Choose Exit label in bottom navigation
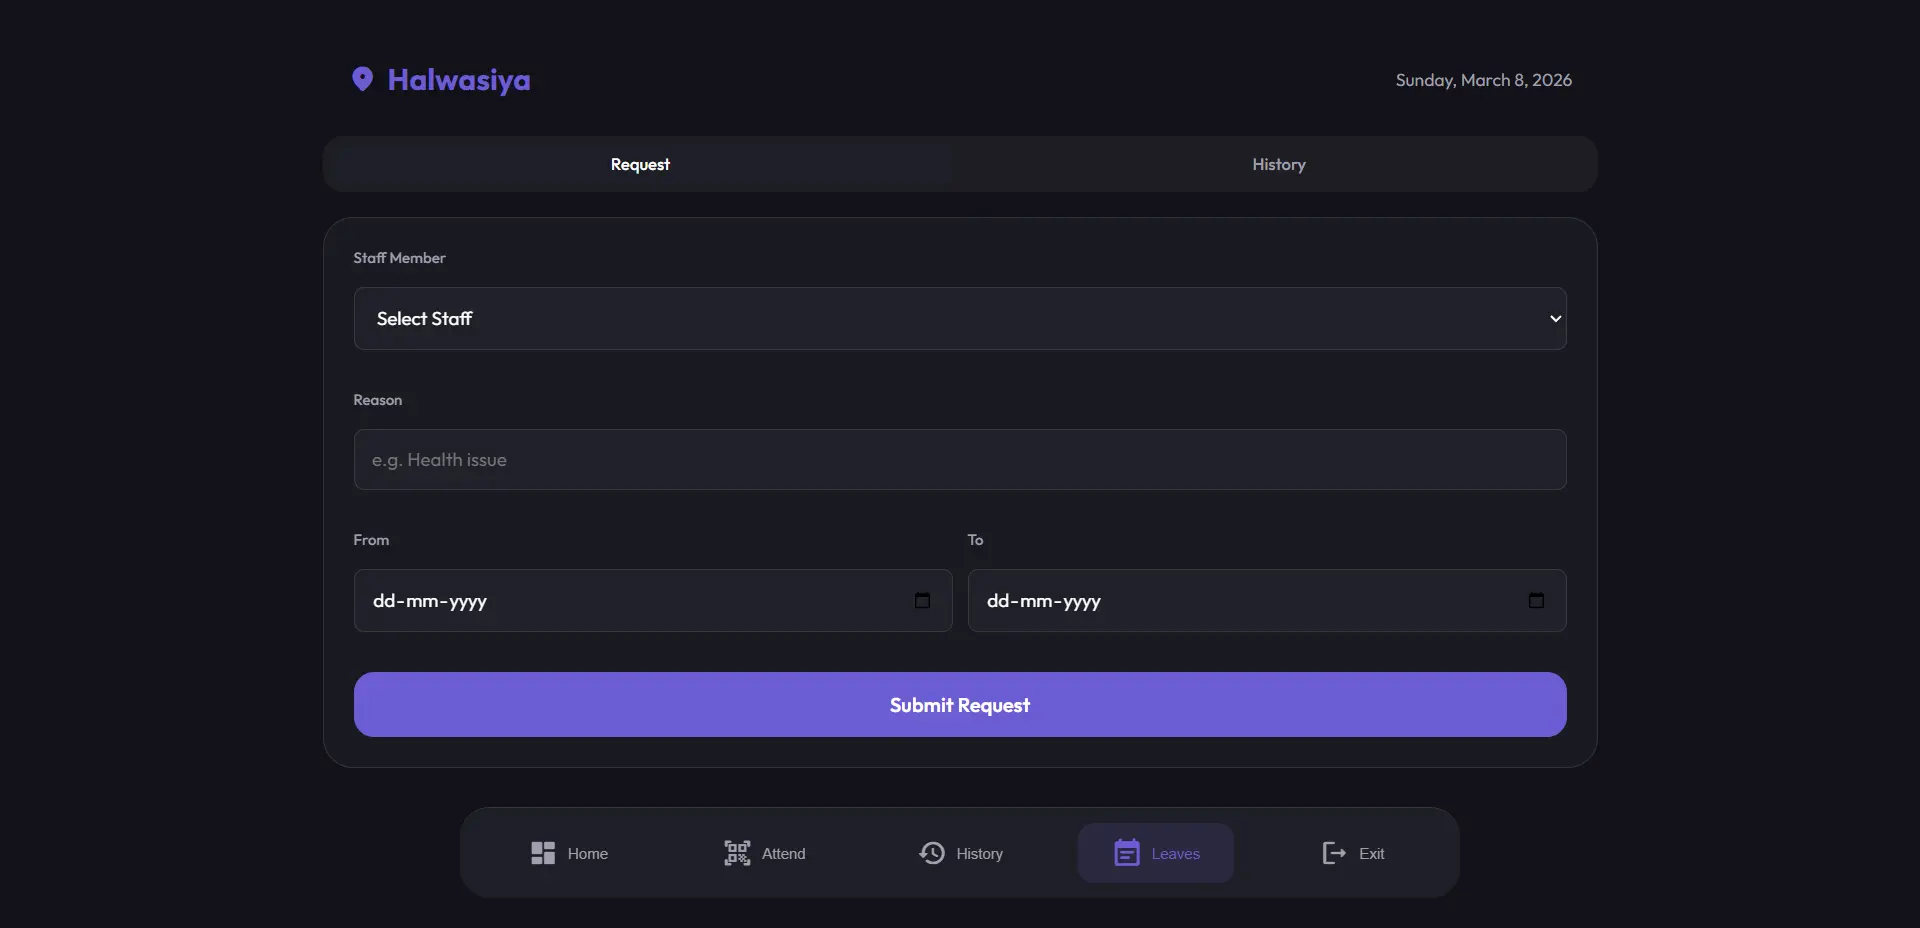 coord(1371,854)
